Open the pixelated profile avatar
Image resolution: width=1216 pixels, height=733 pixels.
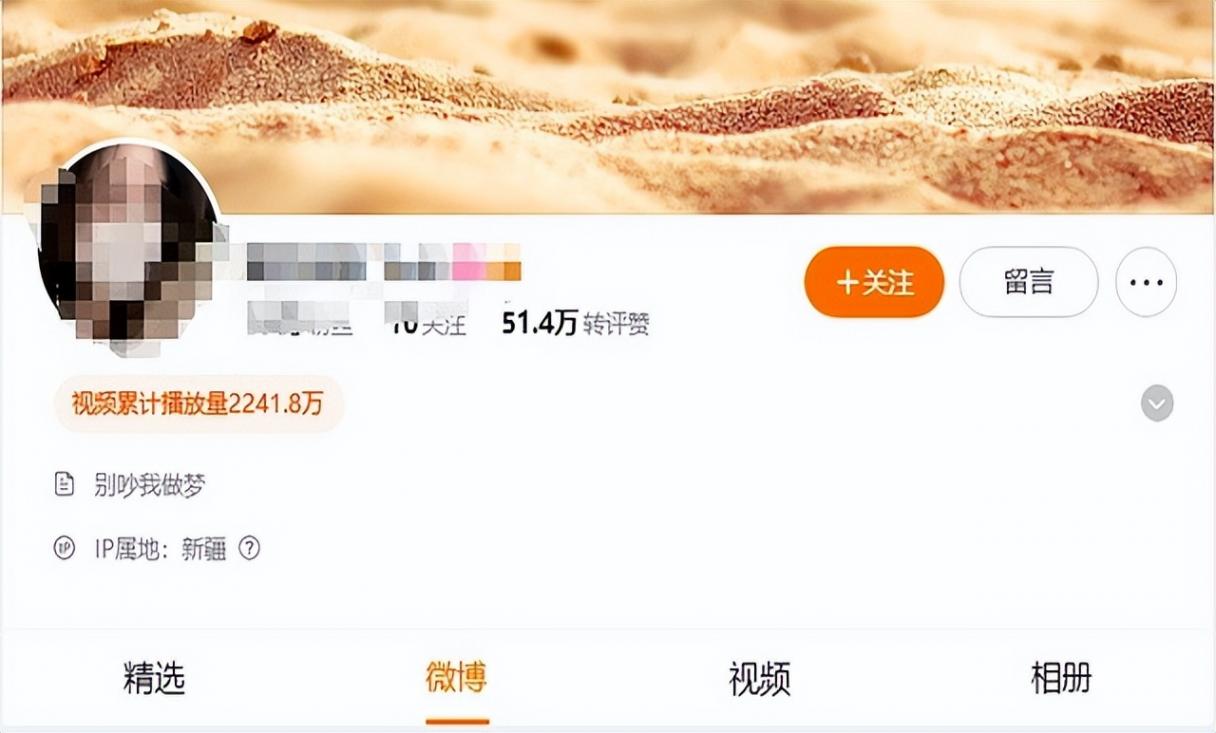click(x=128, y=246)
